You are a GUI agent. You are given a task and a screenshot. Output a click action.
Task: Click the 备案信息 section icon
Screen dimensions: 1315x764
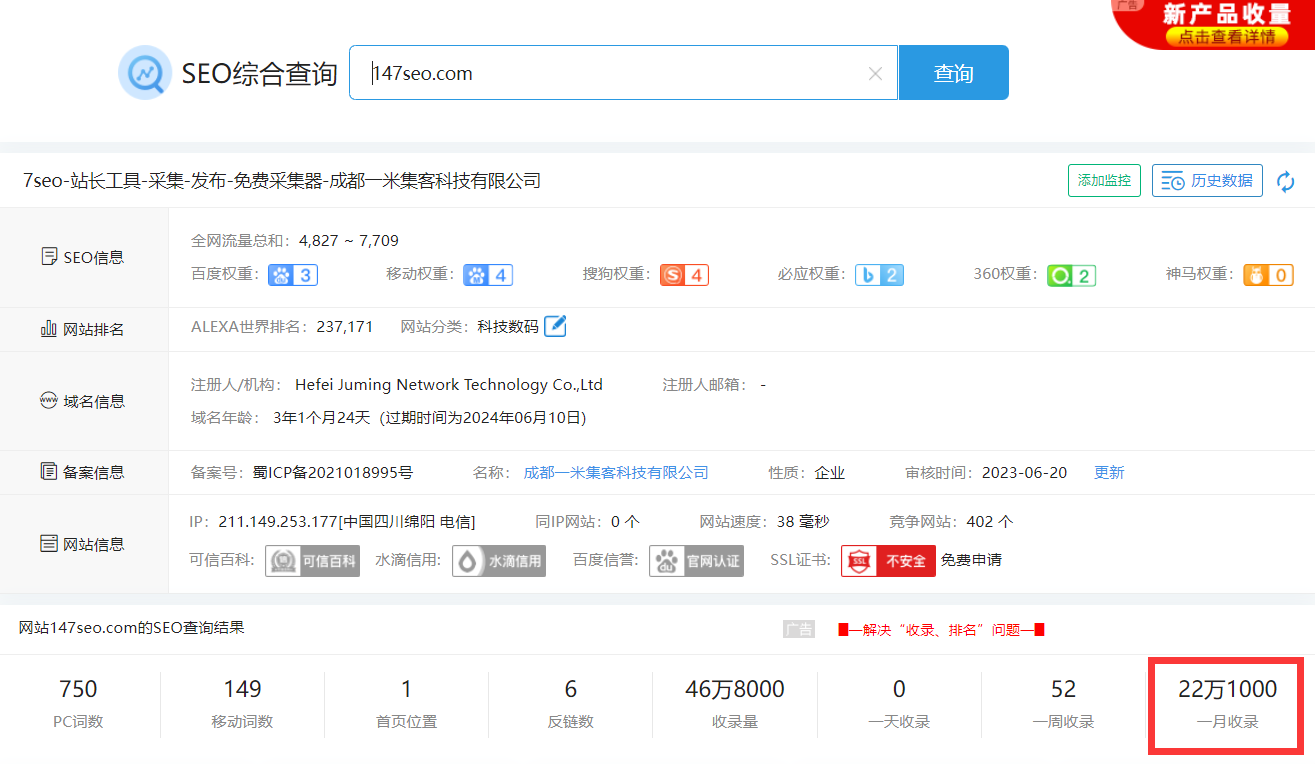coord(48,471)
